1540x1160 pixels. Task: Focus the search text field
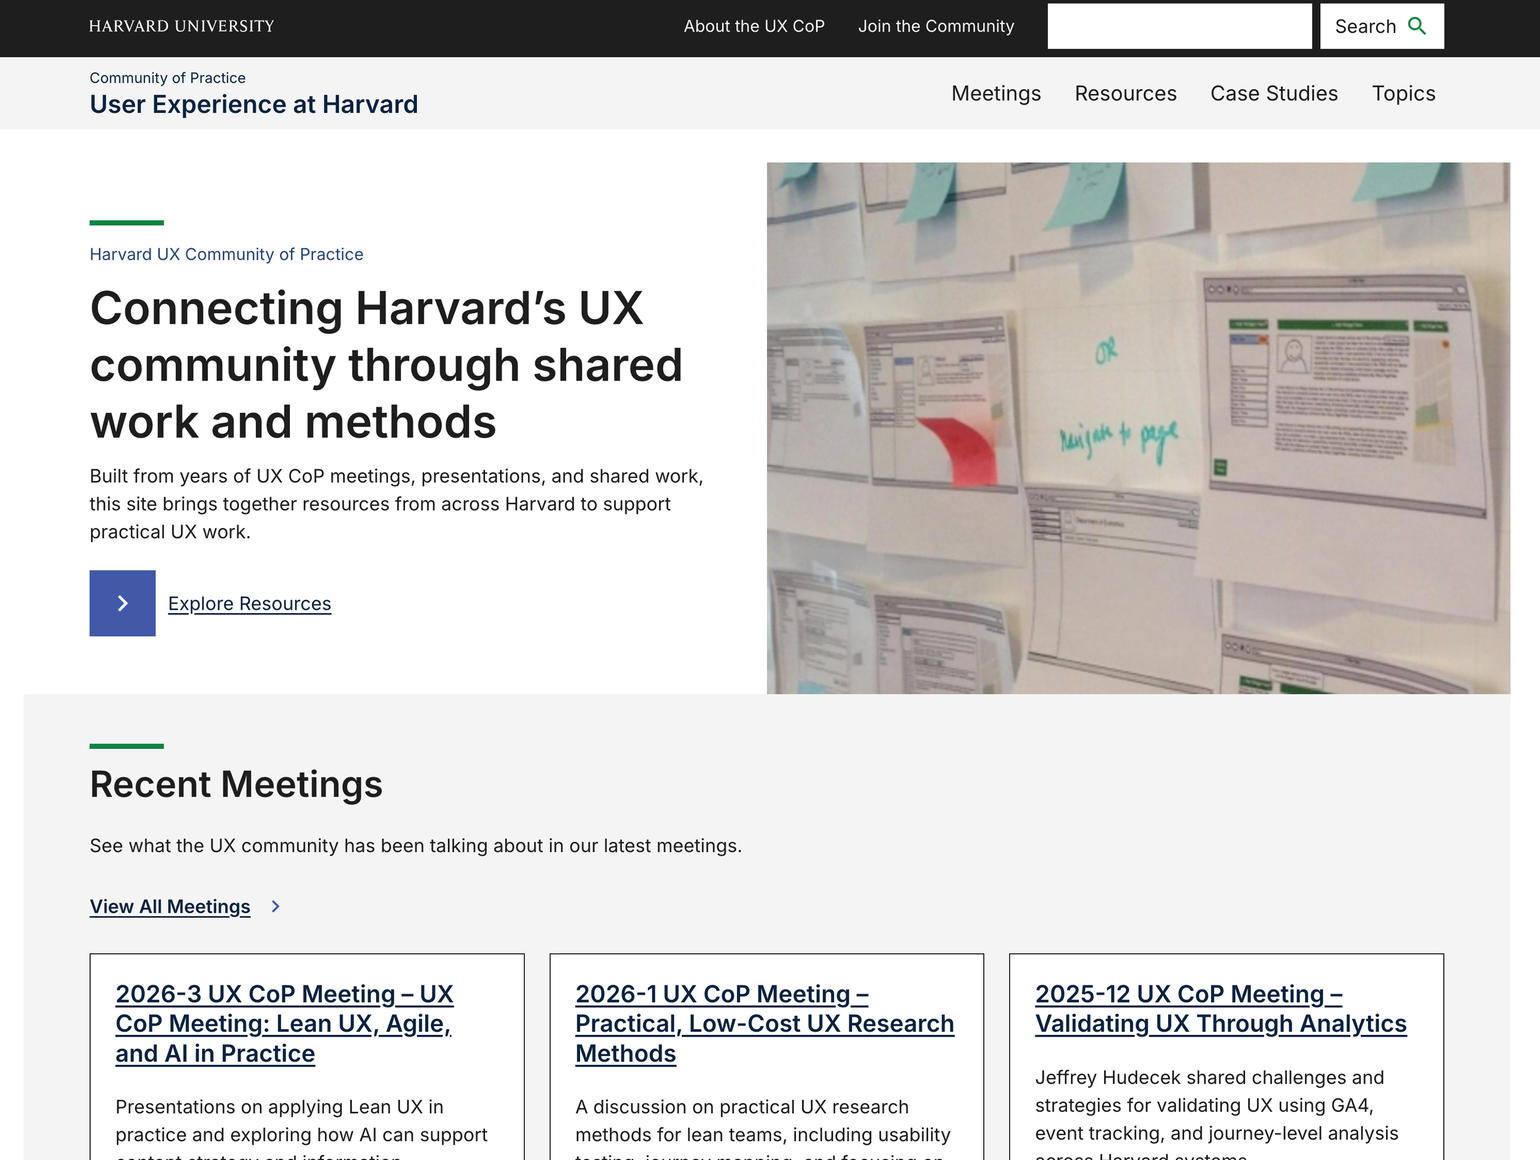(1180, 26)
